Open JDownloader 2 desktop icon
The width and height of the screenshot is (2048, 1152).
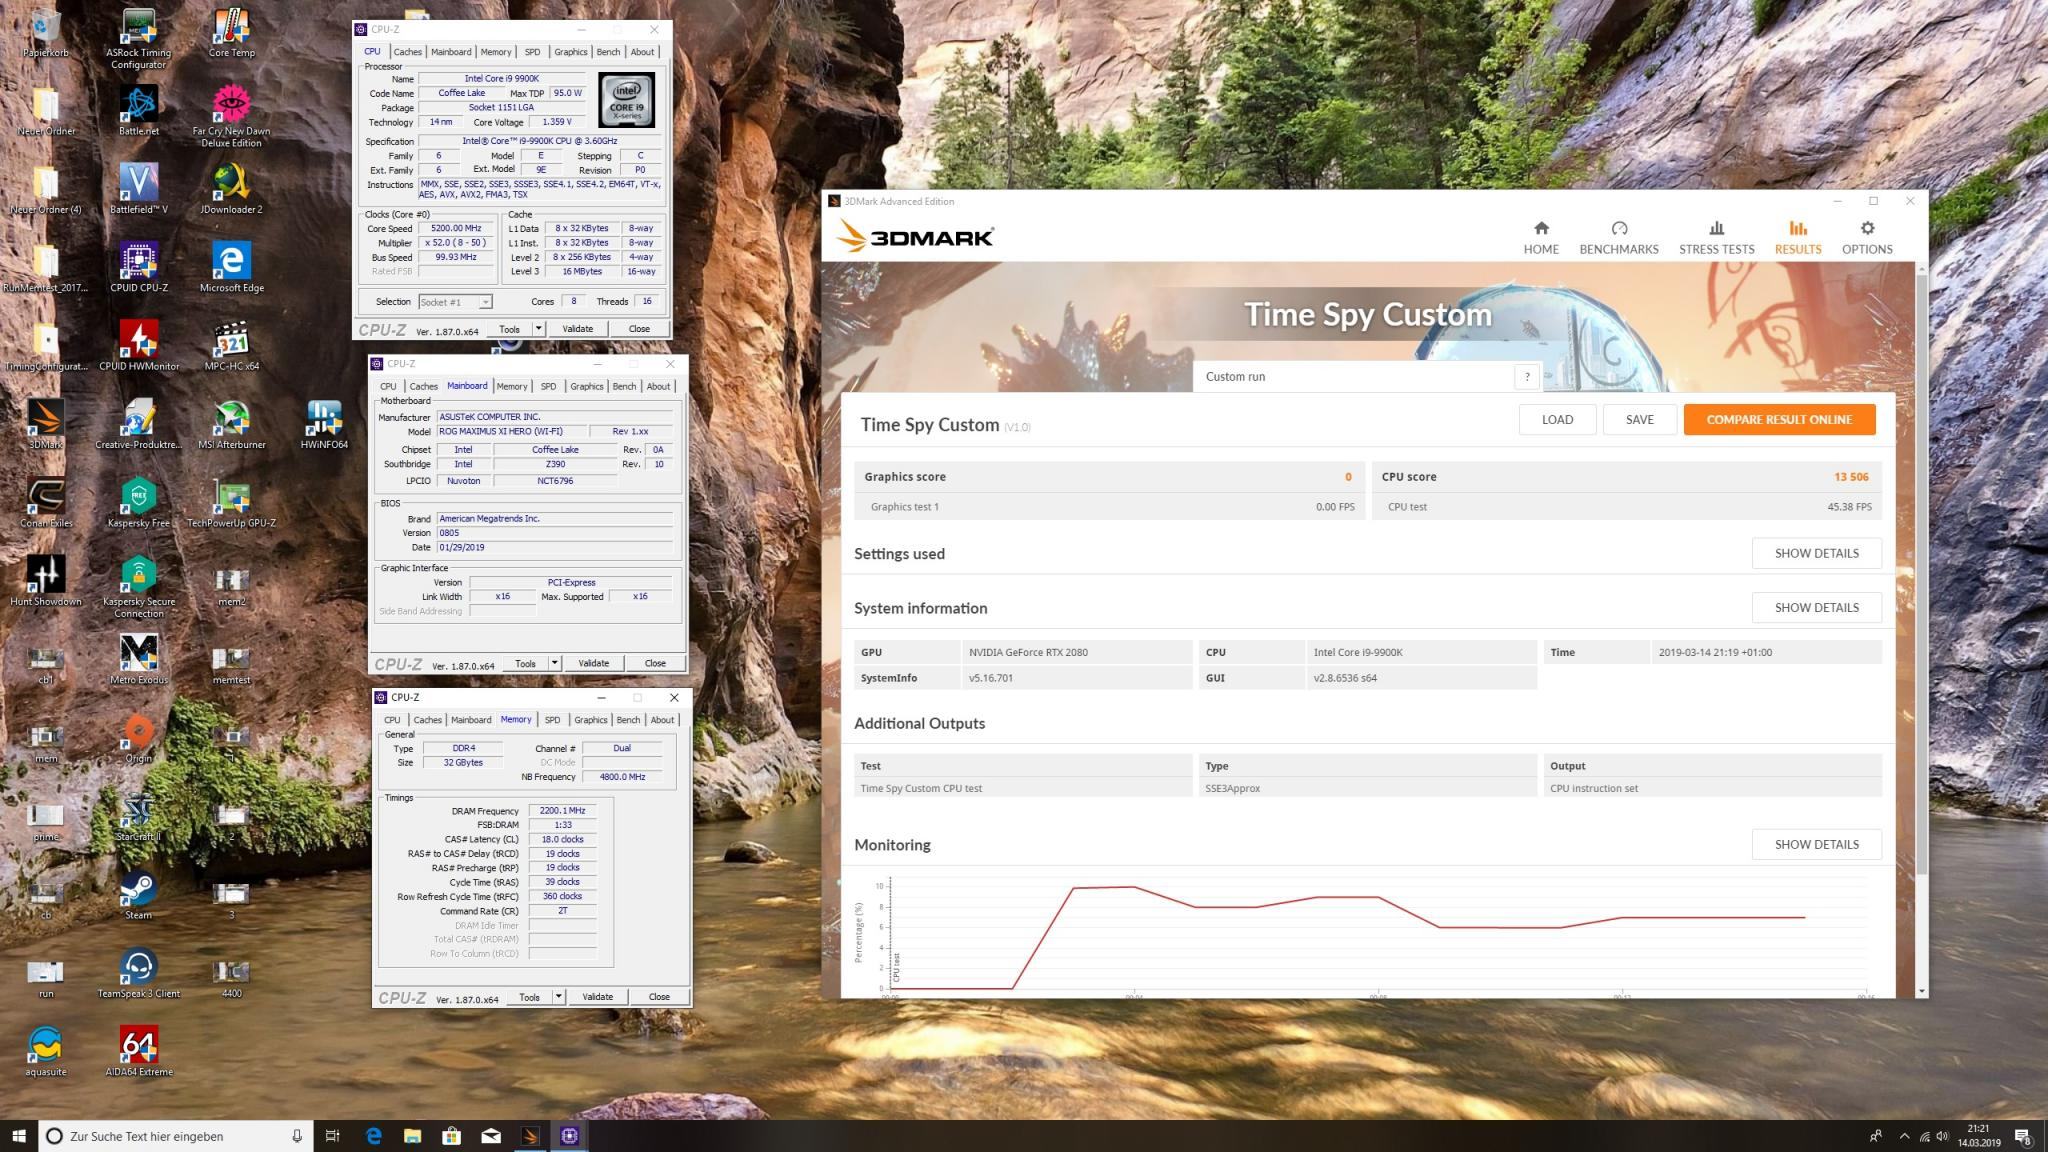tap(231, 189)
